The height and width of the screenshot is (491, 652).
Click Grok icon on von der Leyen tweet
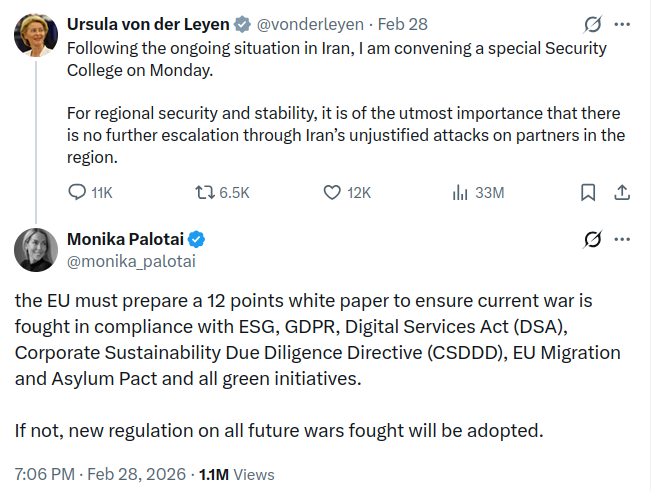click(591, 22)
